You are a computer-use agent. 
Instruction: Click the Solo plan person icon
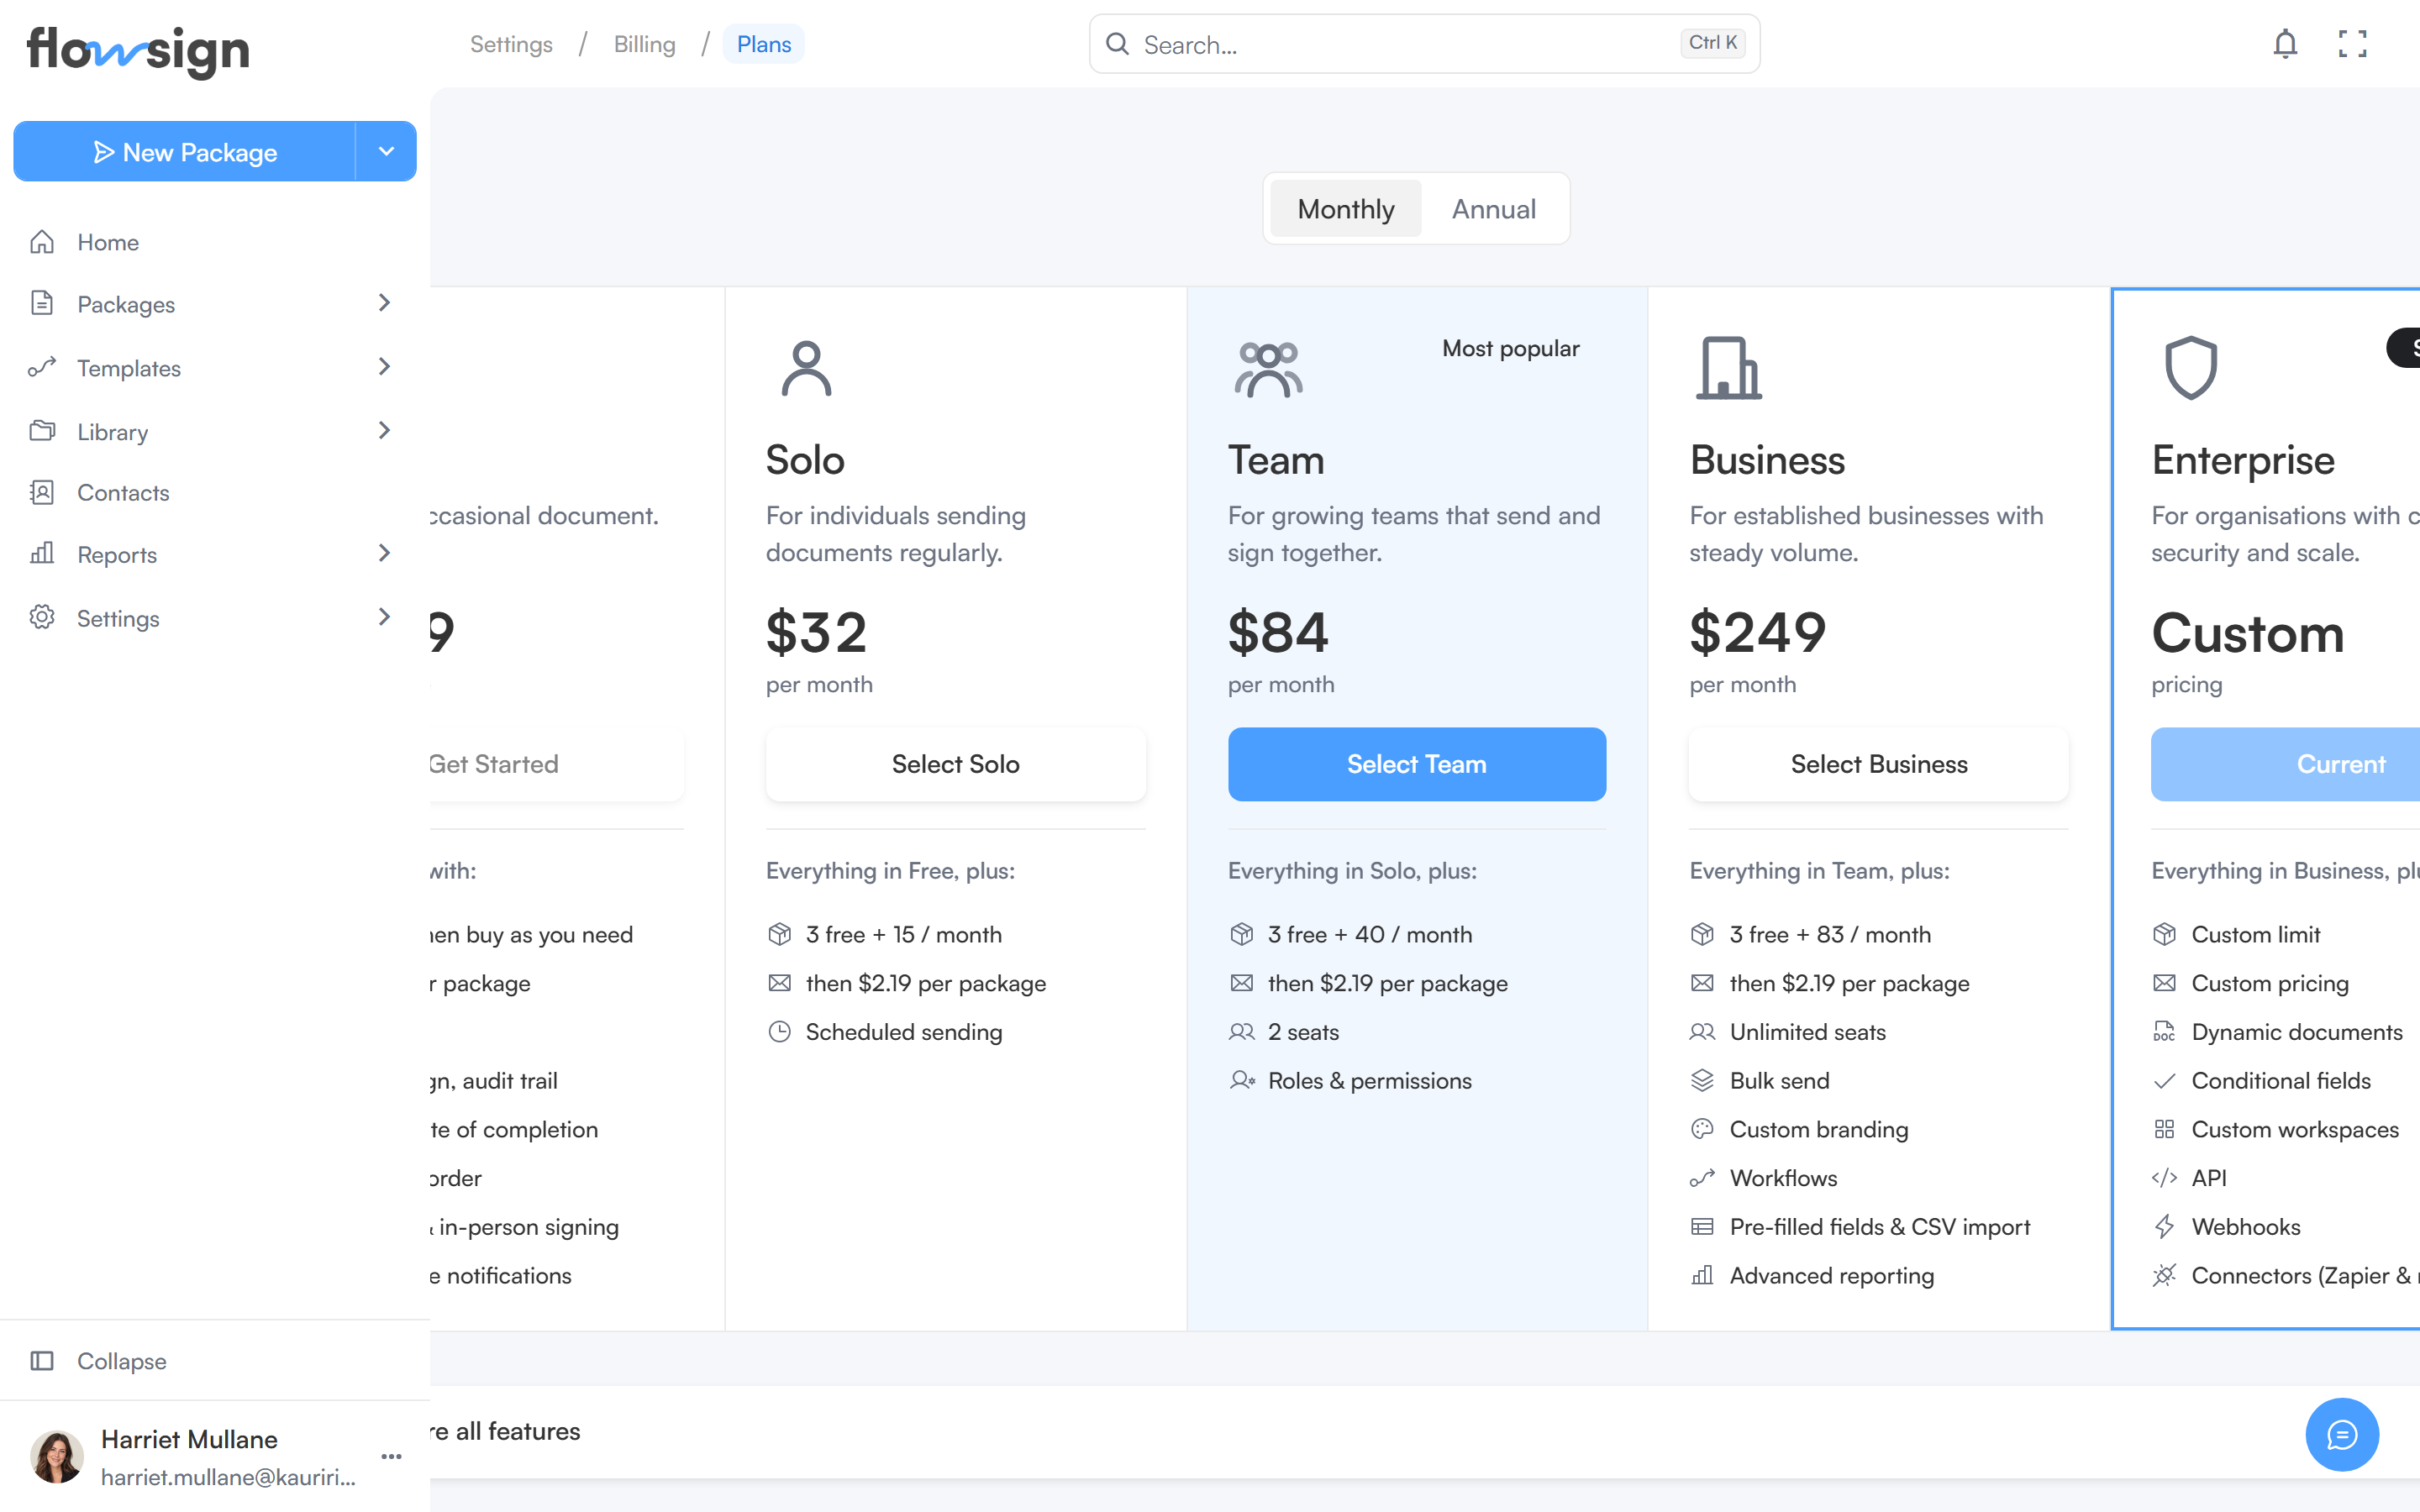tap(806, 369)
